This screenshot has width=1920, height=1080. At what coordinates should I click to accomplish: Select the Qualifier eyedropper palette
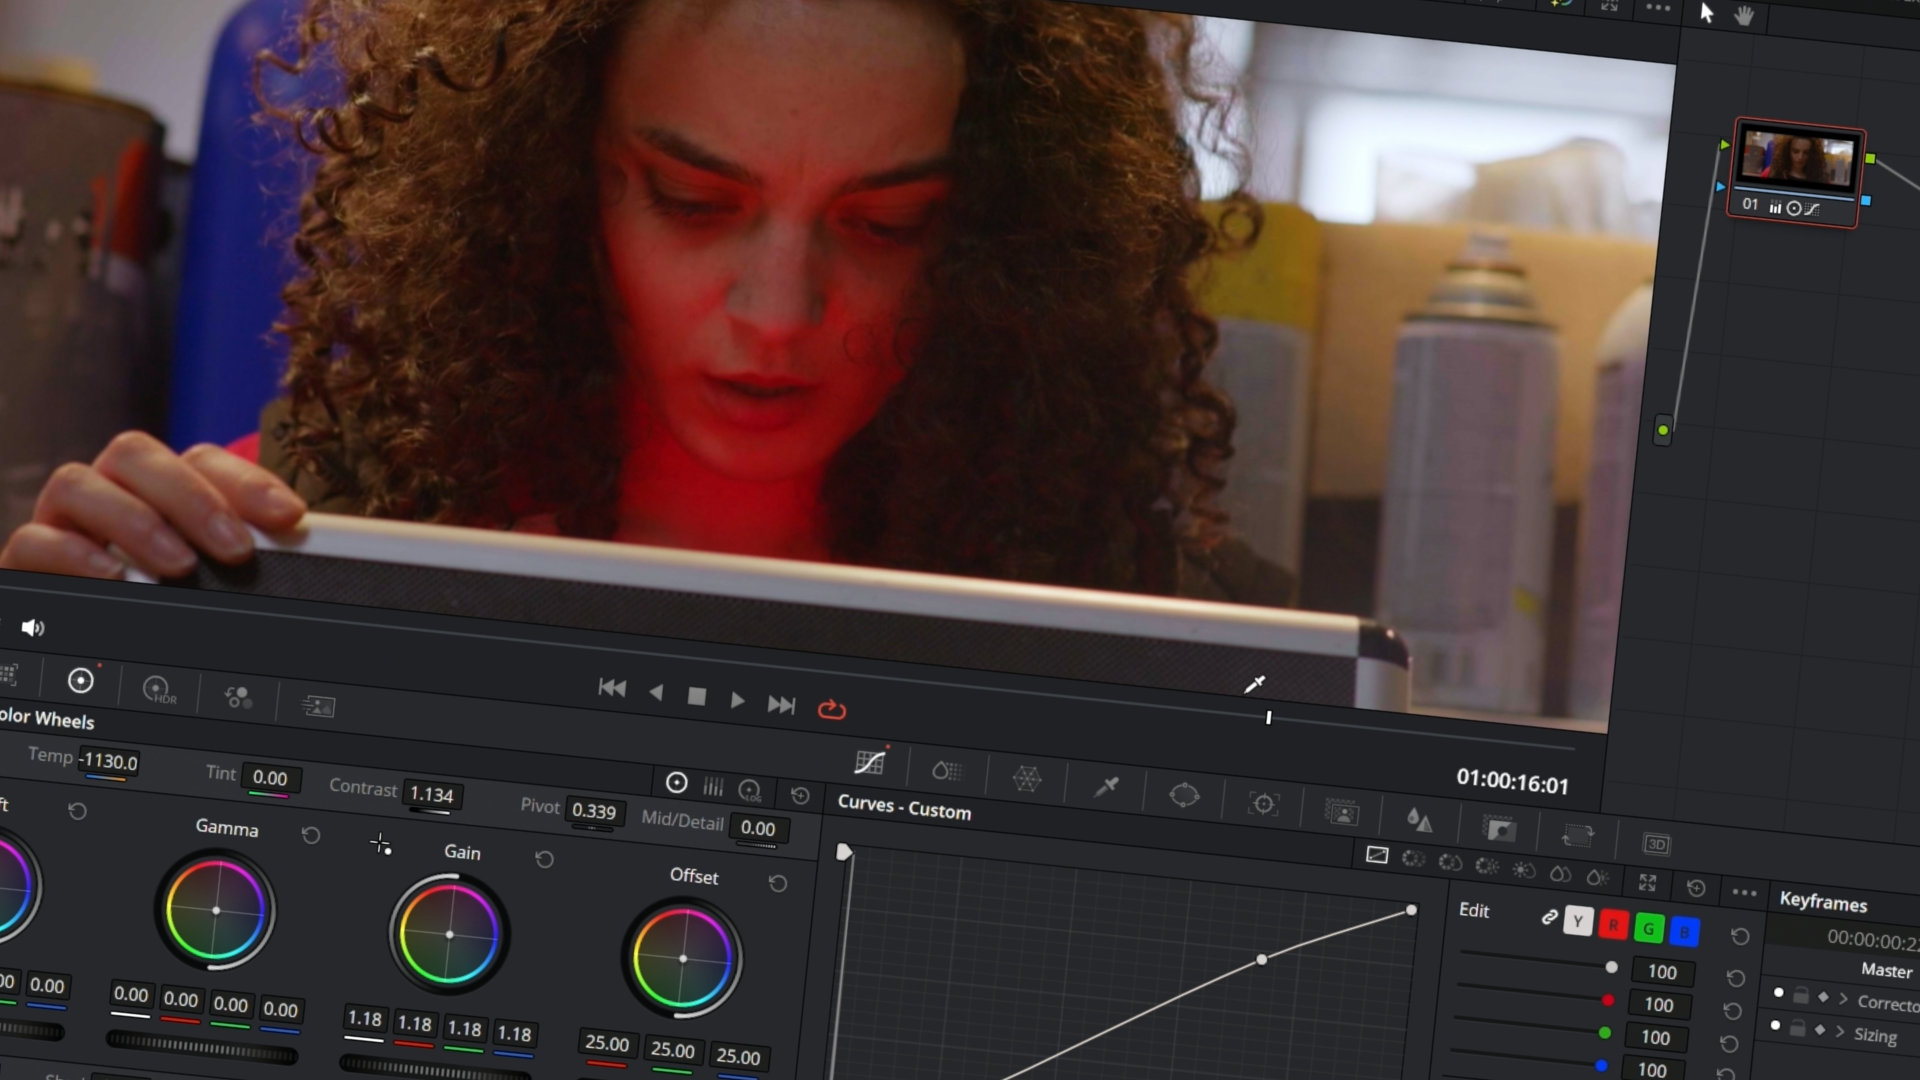point(1106,787)
